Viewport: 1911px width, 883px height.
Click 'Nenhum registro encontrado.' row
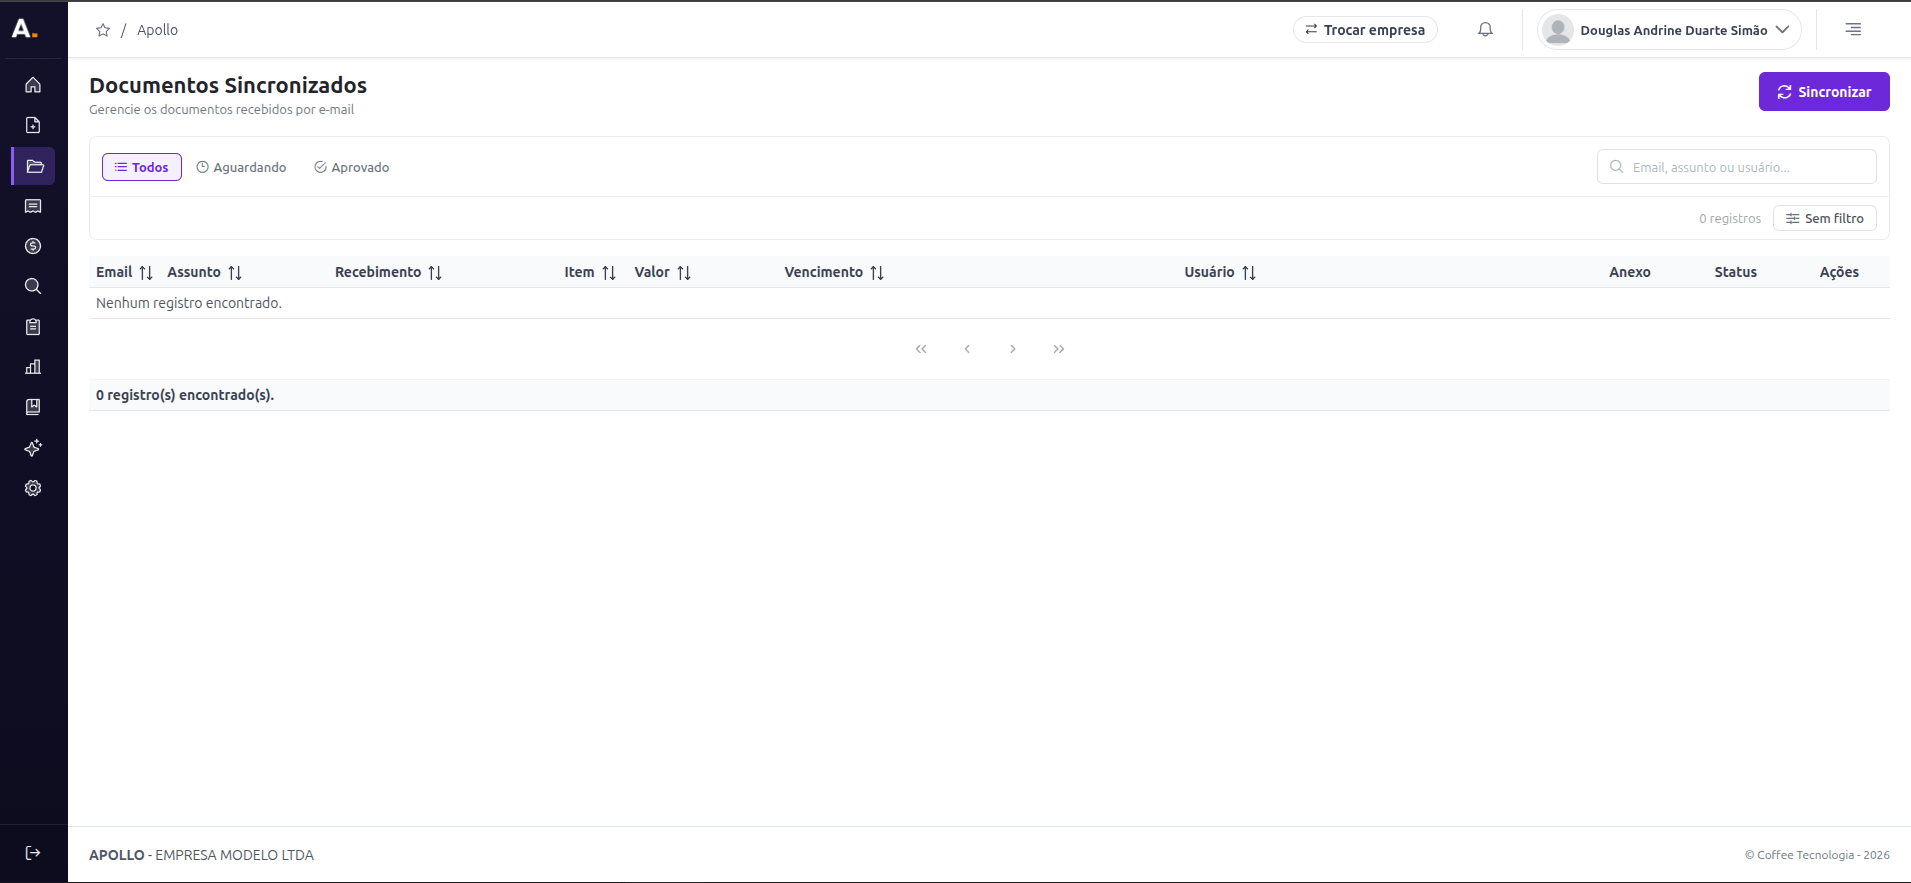(x=989, y=303)
